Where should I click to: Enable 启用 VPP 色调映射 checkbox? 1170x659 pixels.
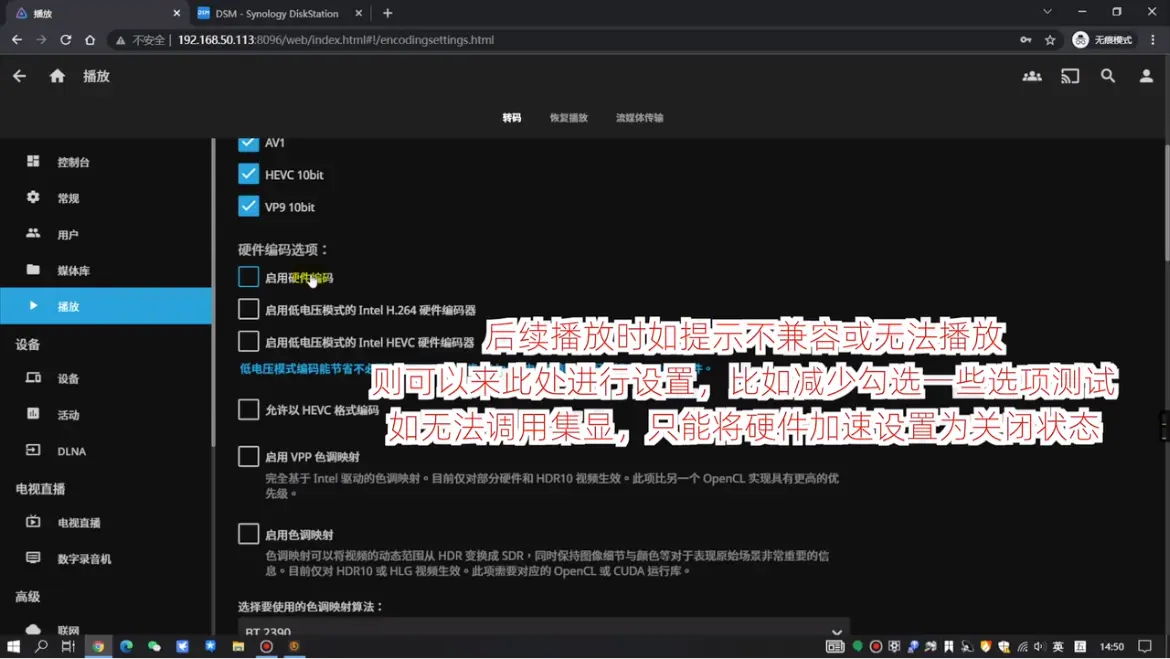248,456
